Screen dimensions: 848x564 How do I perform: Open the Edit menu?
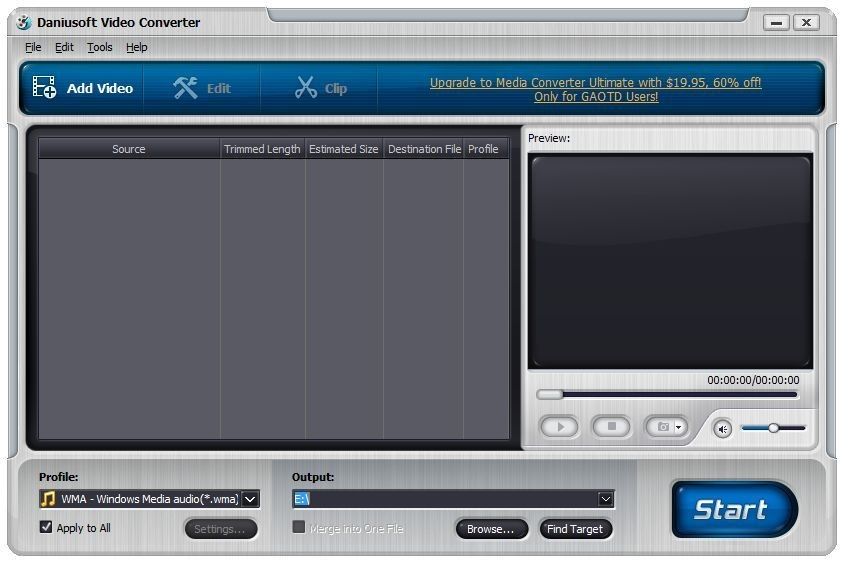(64, 48)
